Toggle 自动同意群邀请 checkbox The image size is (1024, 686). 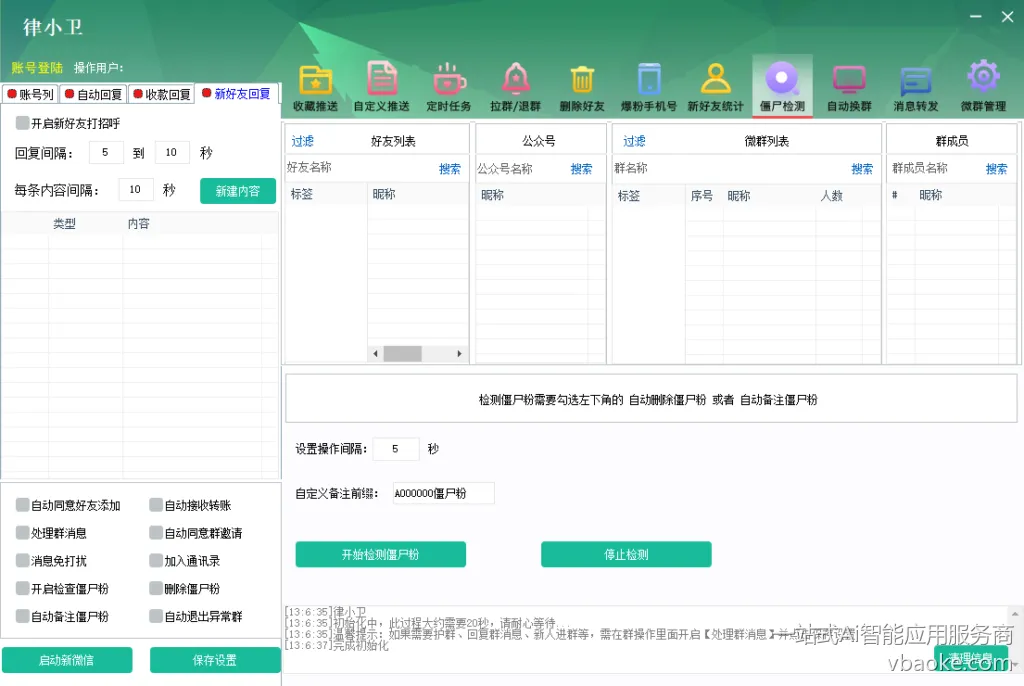[x=155, y=532]
